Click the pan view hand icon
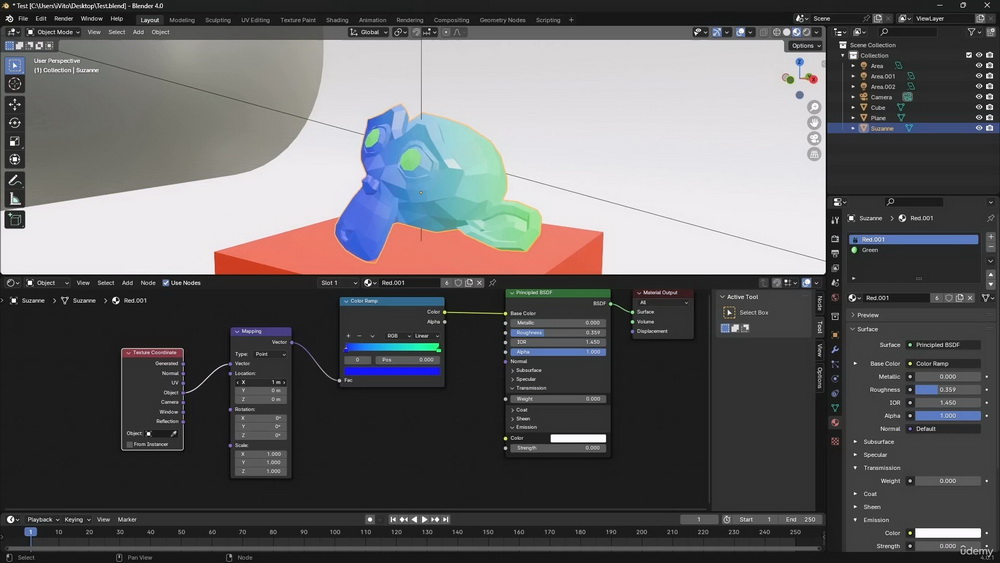 coord(814,122)
